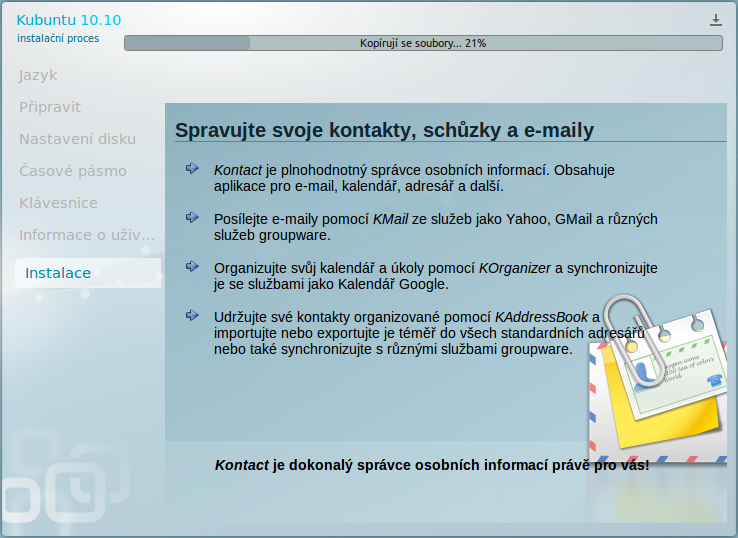Viewport: 738px width, 538px height.
Task: Click the slideshow heading about kontakty, schůzky
Action: [x=385, y=130]
